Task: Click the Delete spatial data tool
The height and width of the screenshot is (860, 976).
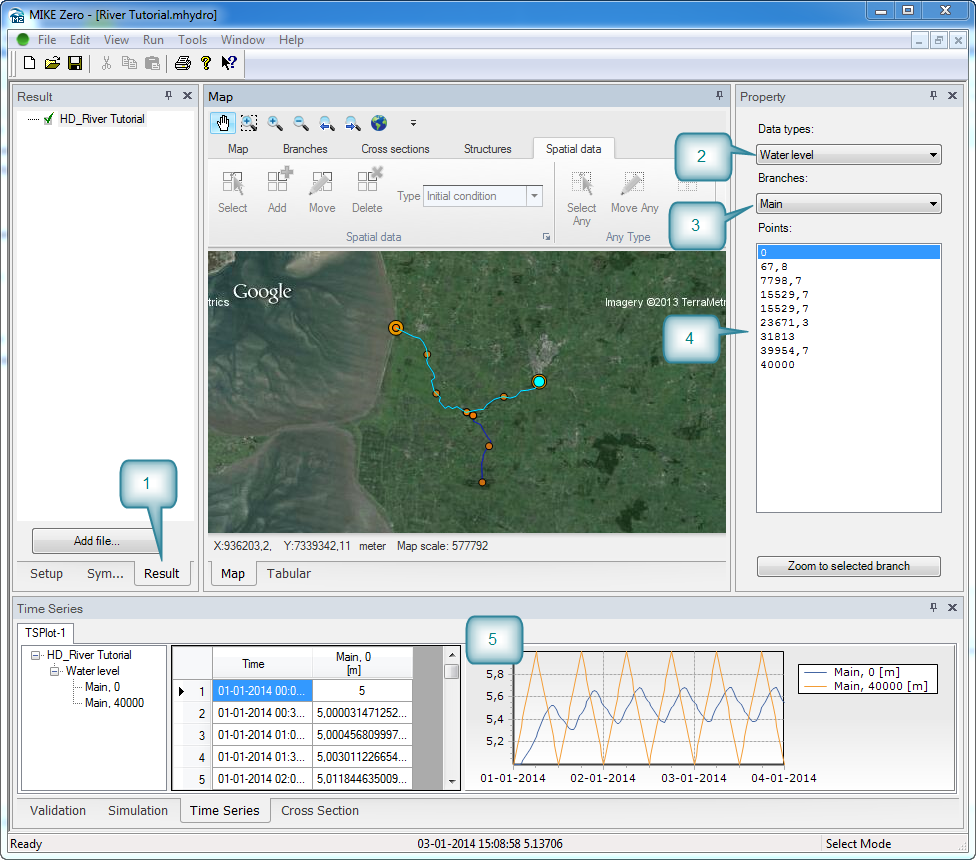Action: point(367,192)
